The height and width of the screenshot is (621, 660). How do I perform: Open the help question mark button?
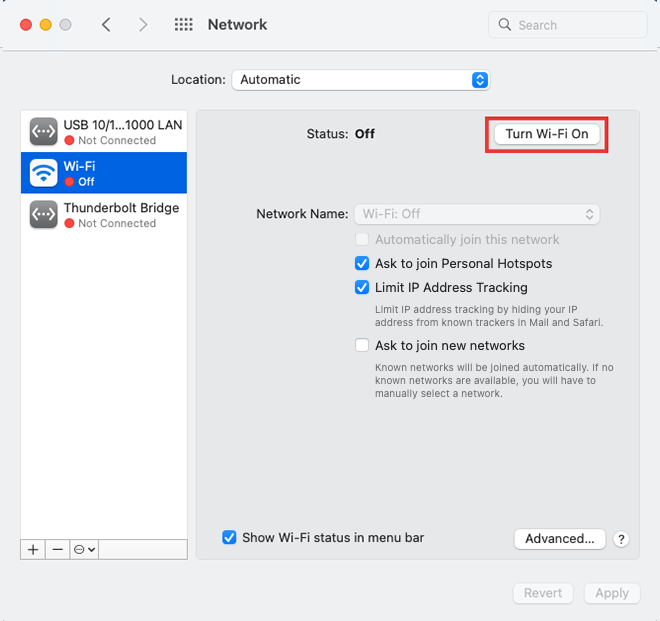tap(621, 539)
